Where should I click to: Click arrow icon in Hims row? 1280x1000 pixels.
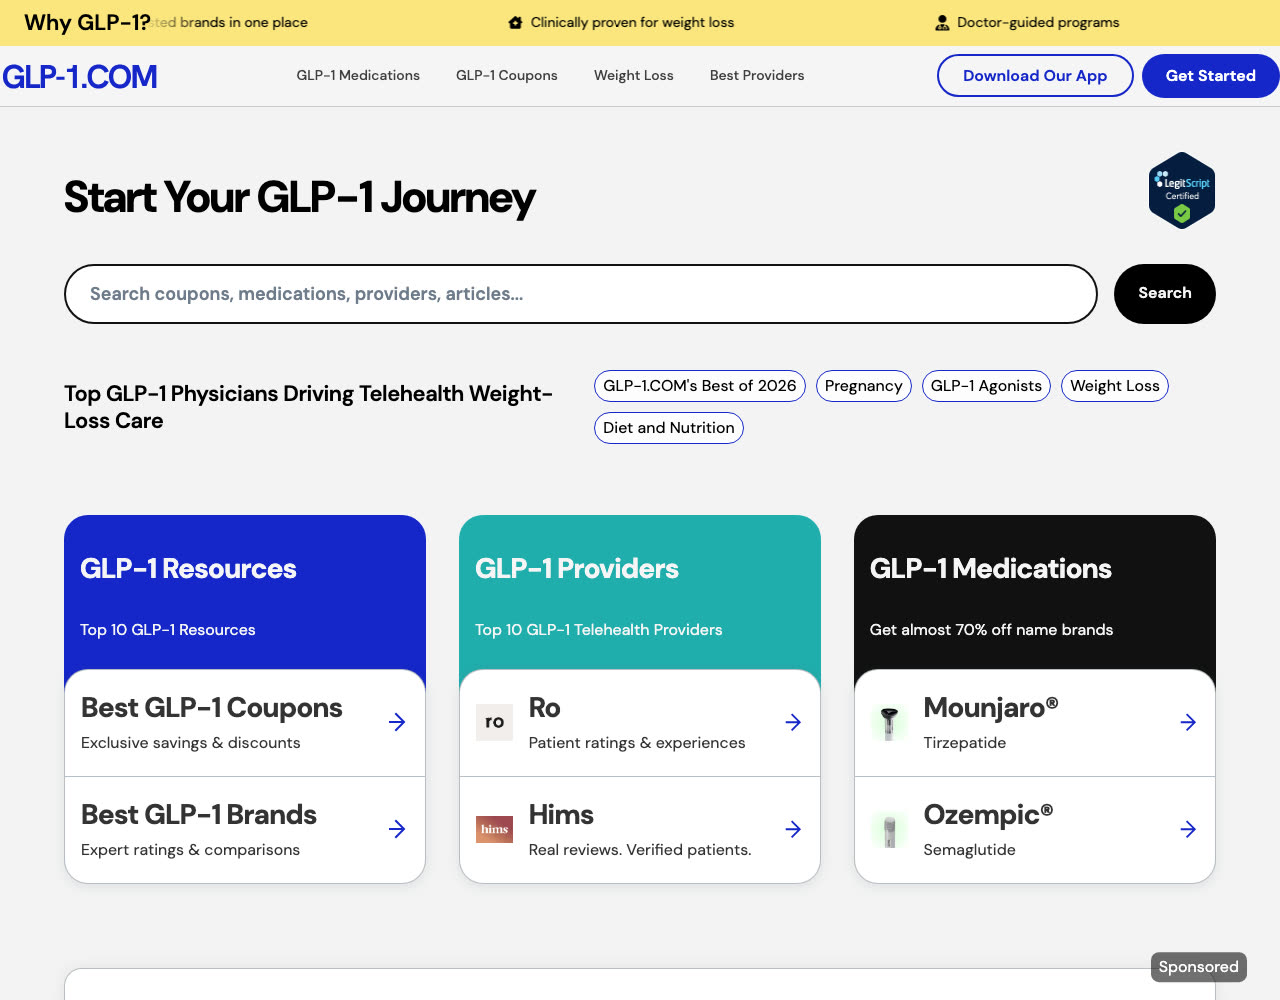793,829
